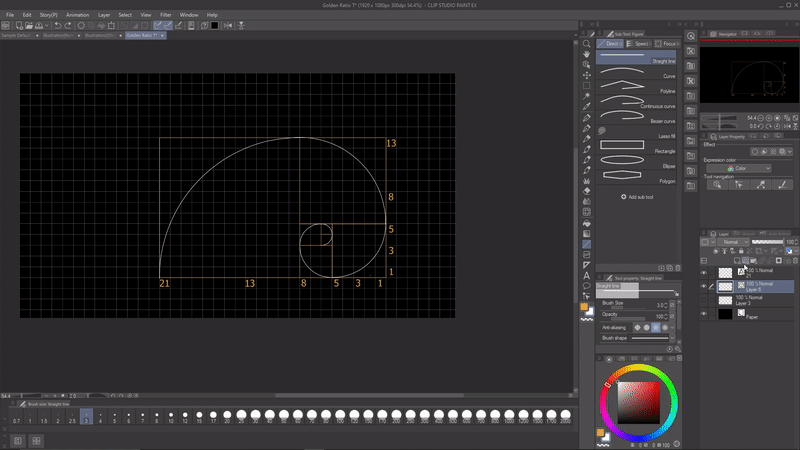Image resolution: width=800 pixels, height=450 pixels.
Task: Open the Expression color dropdown
Action: [x=738, y=168]
